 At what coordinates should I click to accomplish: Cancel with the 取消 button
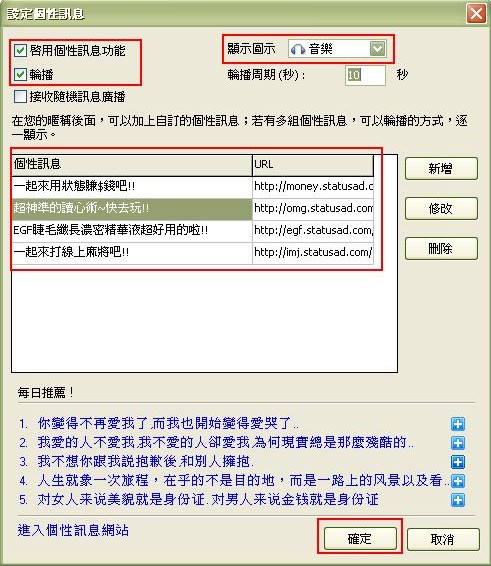(443, 539)
